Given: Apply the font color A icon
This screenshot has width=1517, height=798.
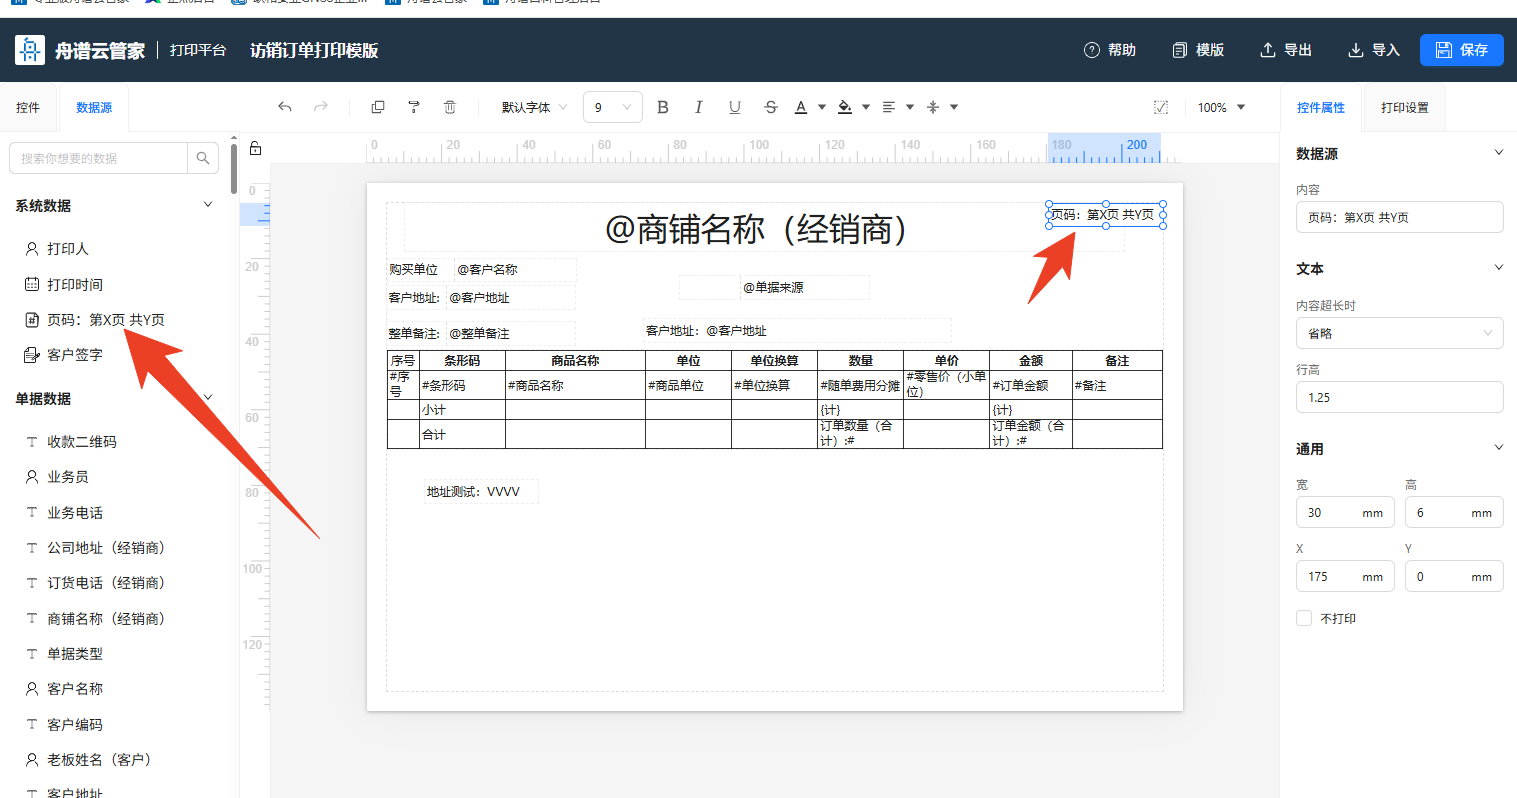Looking at the screenshot, I should point(801,107).
